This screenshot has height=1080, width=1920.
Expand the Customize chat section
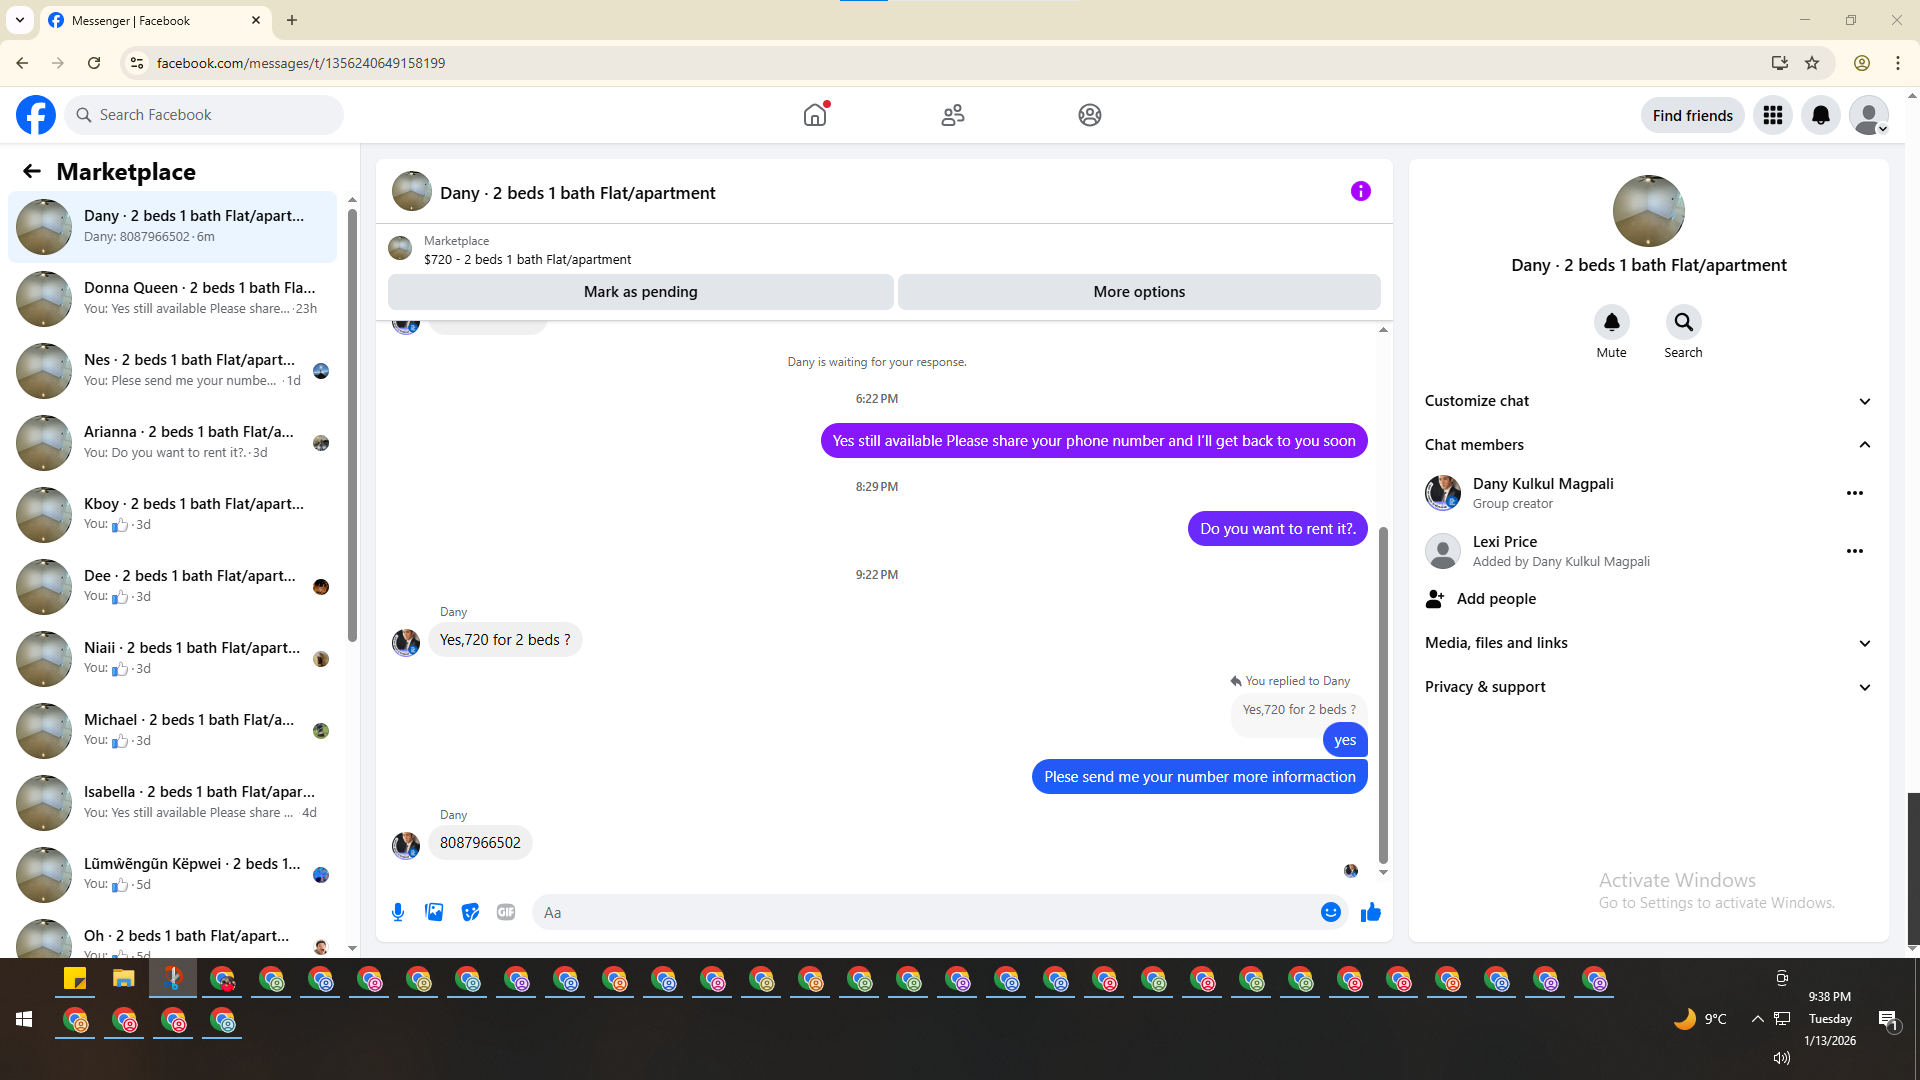tap(1648, 401)
